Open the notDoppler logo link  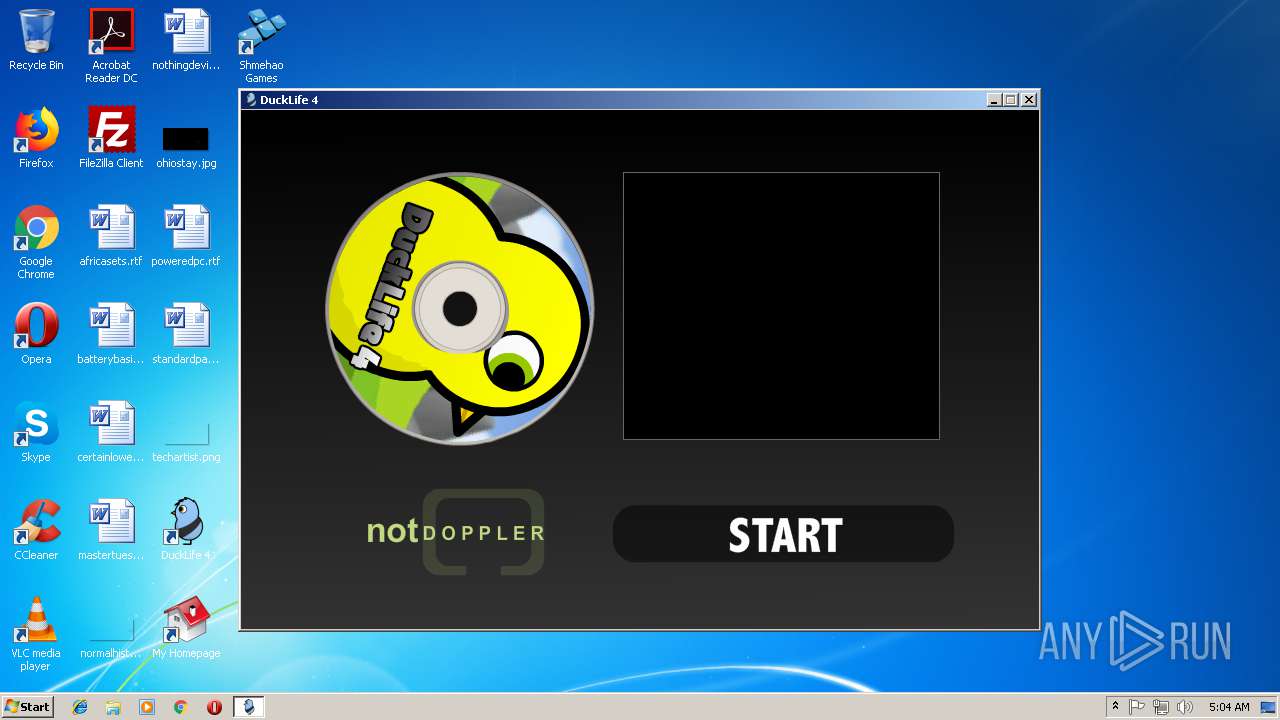(456, 532)
